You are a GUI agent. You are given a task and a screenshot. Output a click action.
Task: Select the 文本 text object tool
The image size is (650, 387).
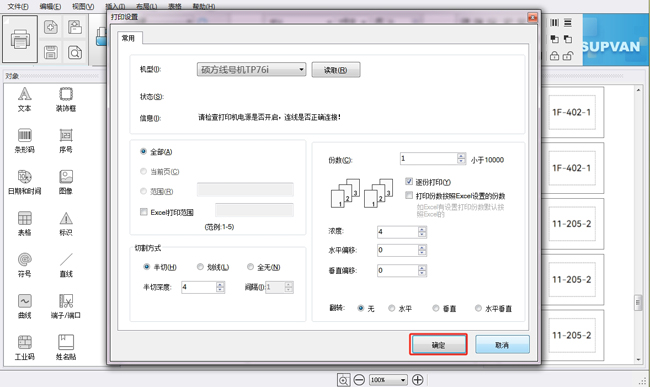pos(24,100)
